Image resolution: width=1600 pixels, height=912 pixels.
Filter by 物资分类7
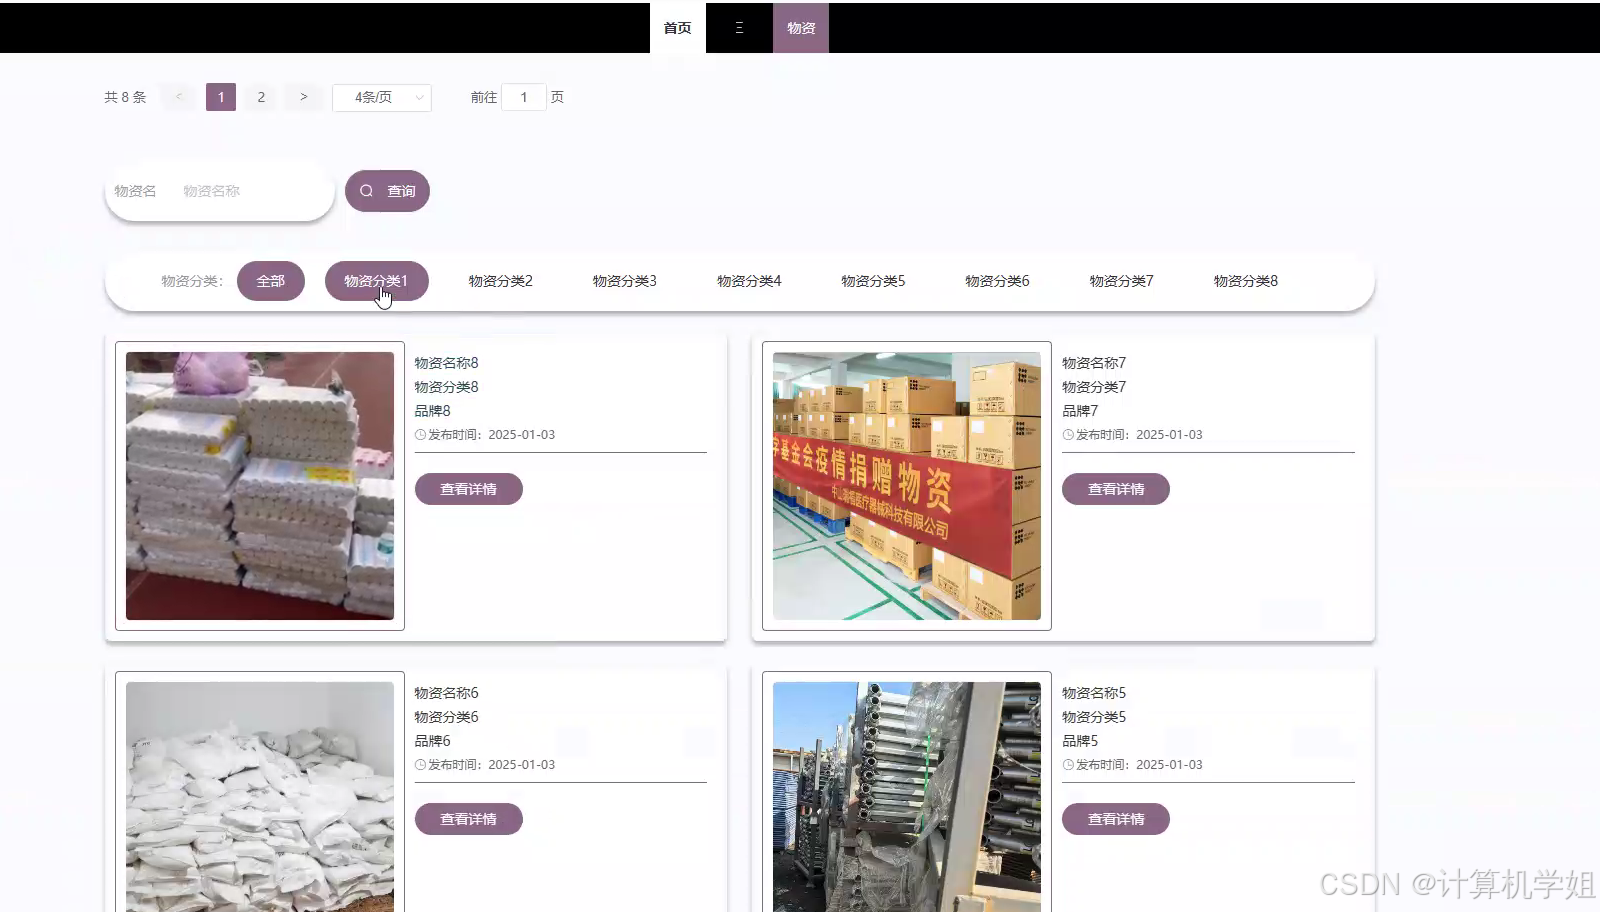[x=1121, y=281]
